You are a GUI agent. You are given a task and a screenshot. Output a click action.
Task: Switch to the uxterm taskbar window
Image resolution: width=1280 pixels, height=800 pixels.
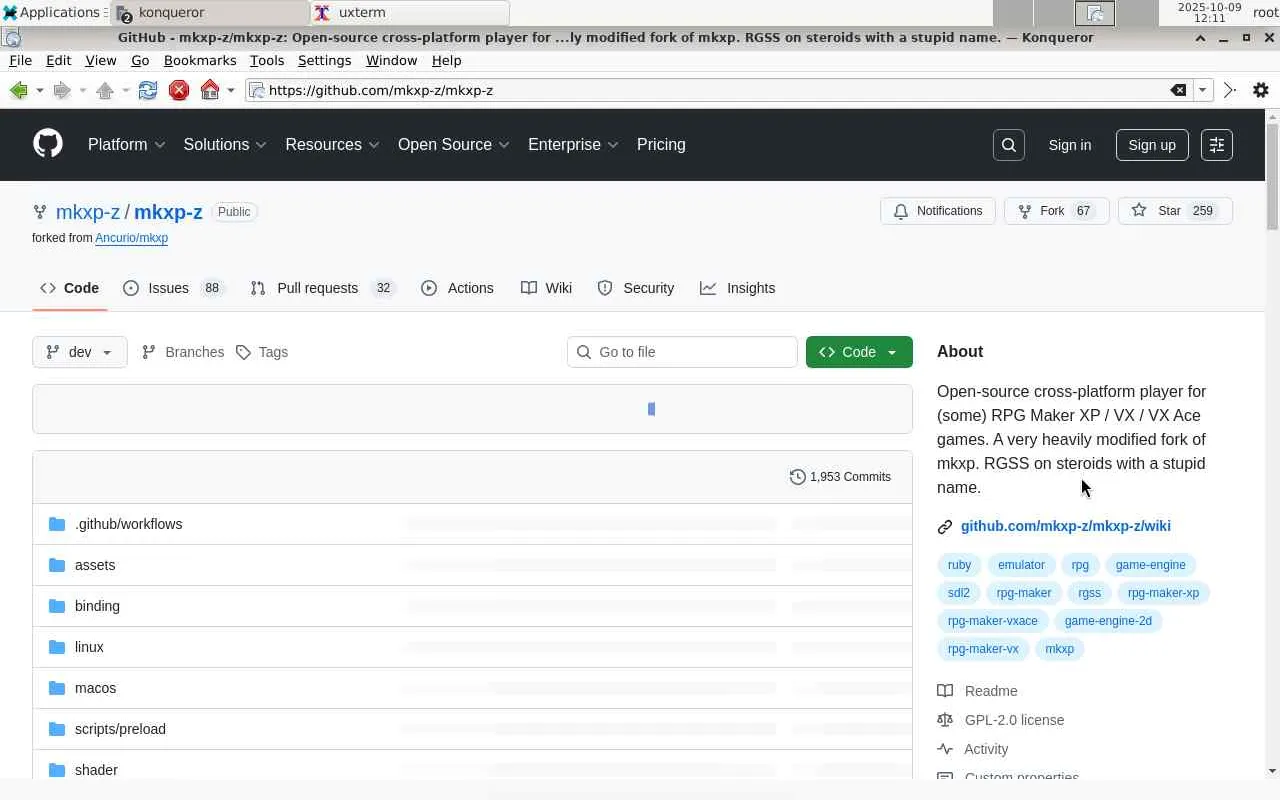click(410, 13)
